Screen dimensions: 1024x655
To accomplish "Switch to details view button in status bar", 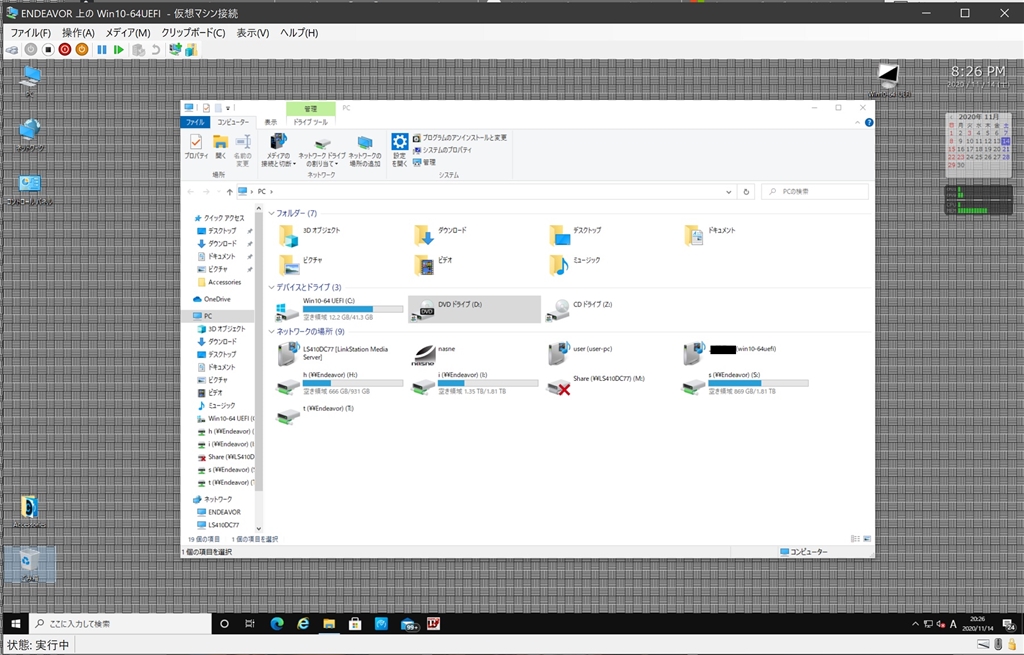I will [855, 539].
